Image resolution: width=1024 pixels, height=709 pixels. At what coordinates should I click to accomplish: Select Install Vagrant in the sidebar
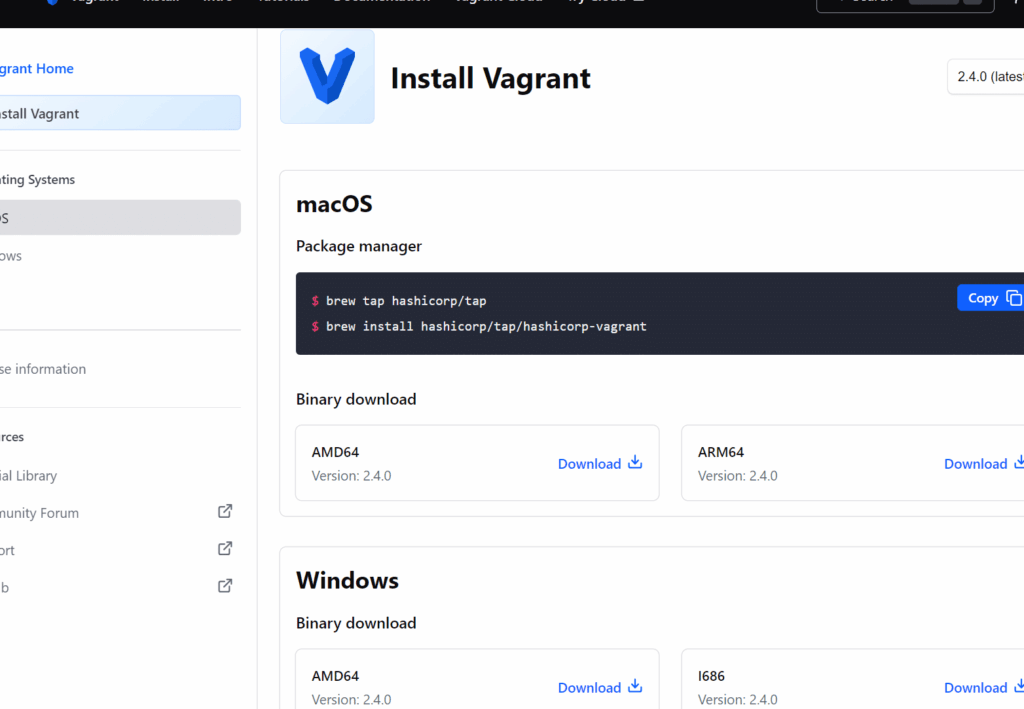click(x=40, y=113)
